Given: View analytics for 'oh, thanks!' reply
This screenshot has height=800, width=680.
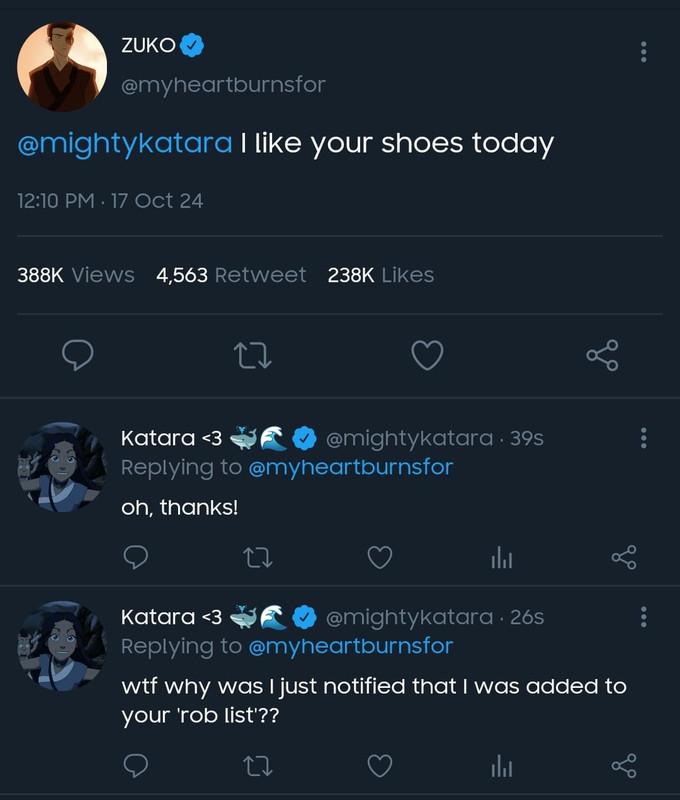Looking at the screenshot, I should pos(501,557).
